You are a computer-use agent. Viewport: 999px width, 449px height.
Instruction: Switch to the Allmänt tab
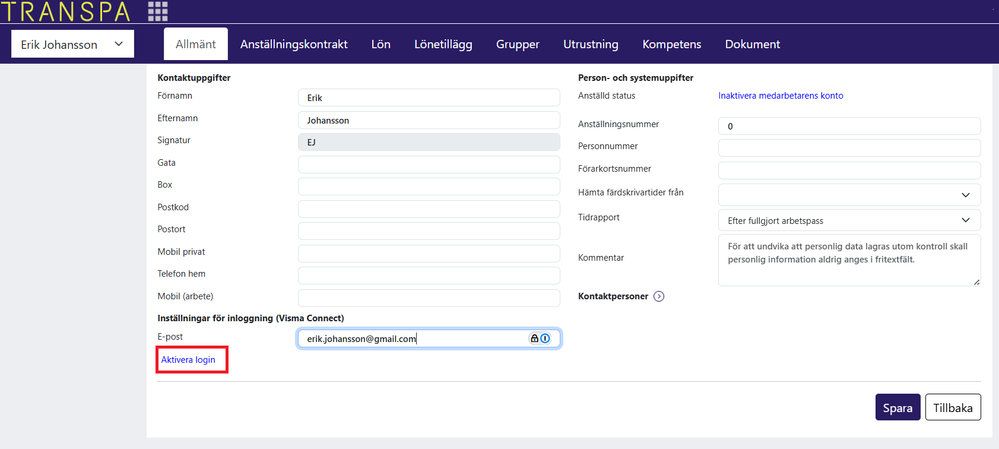196,45
